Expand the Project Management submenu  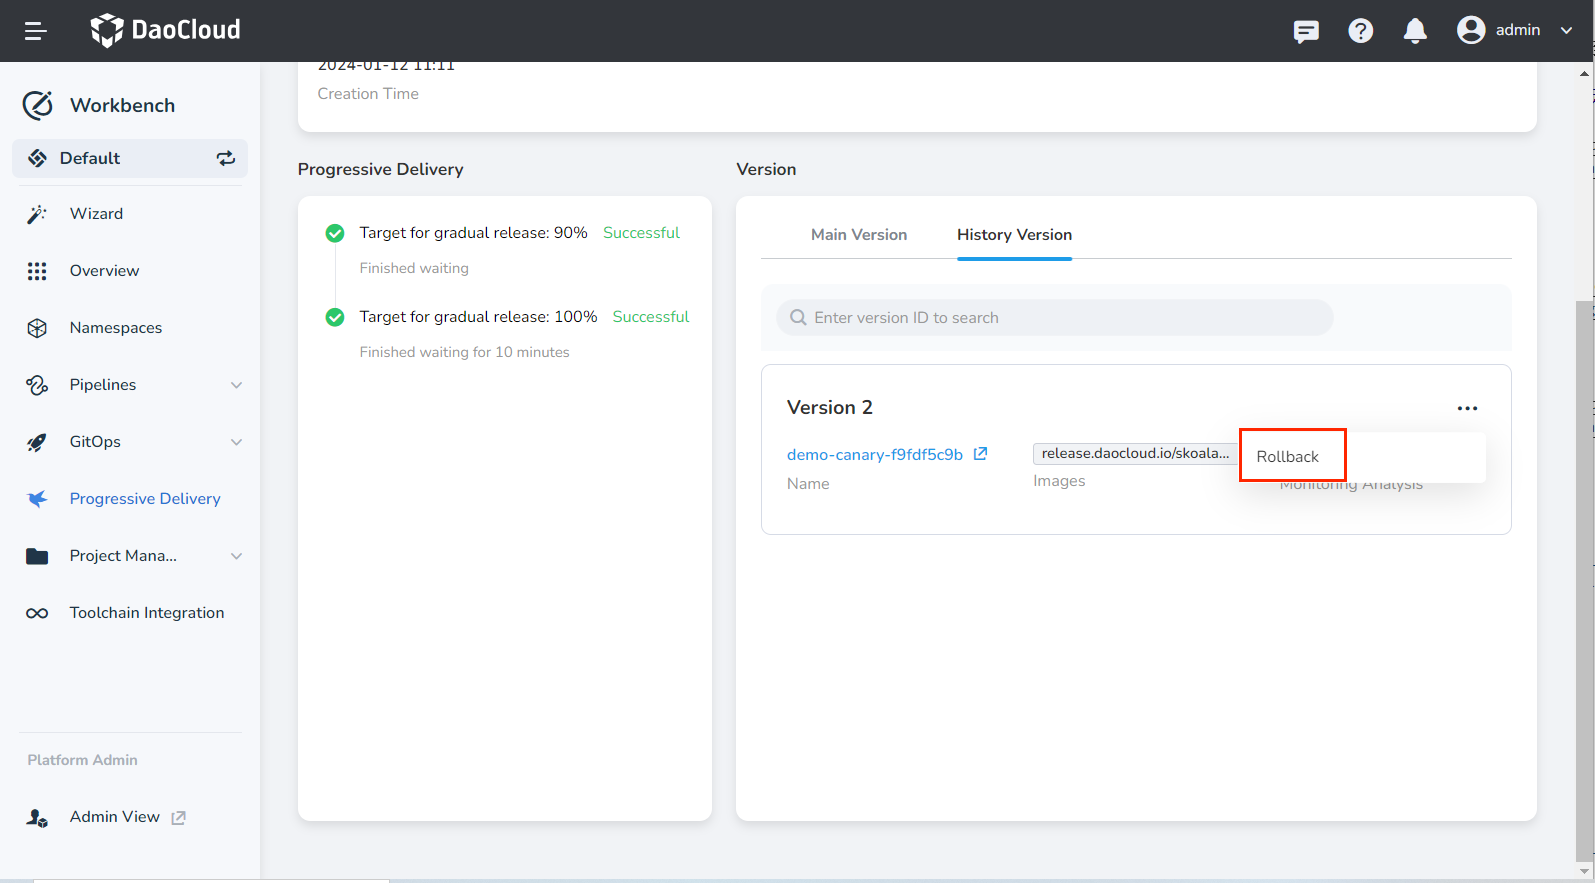coord(236,556)
